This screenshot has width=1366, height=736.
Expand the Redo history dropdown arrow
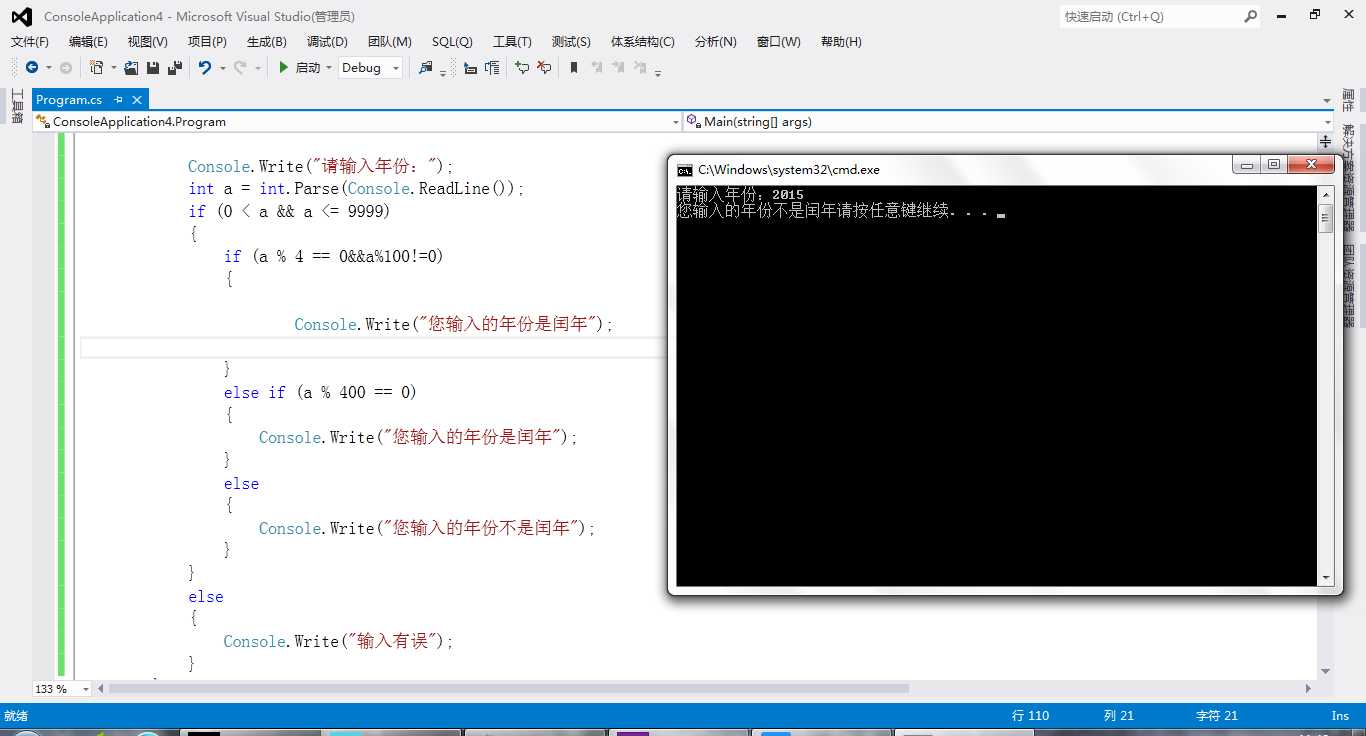coord(257,68)
